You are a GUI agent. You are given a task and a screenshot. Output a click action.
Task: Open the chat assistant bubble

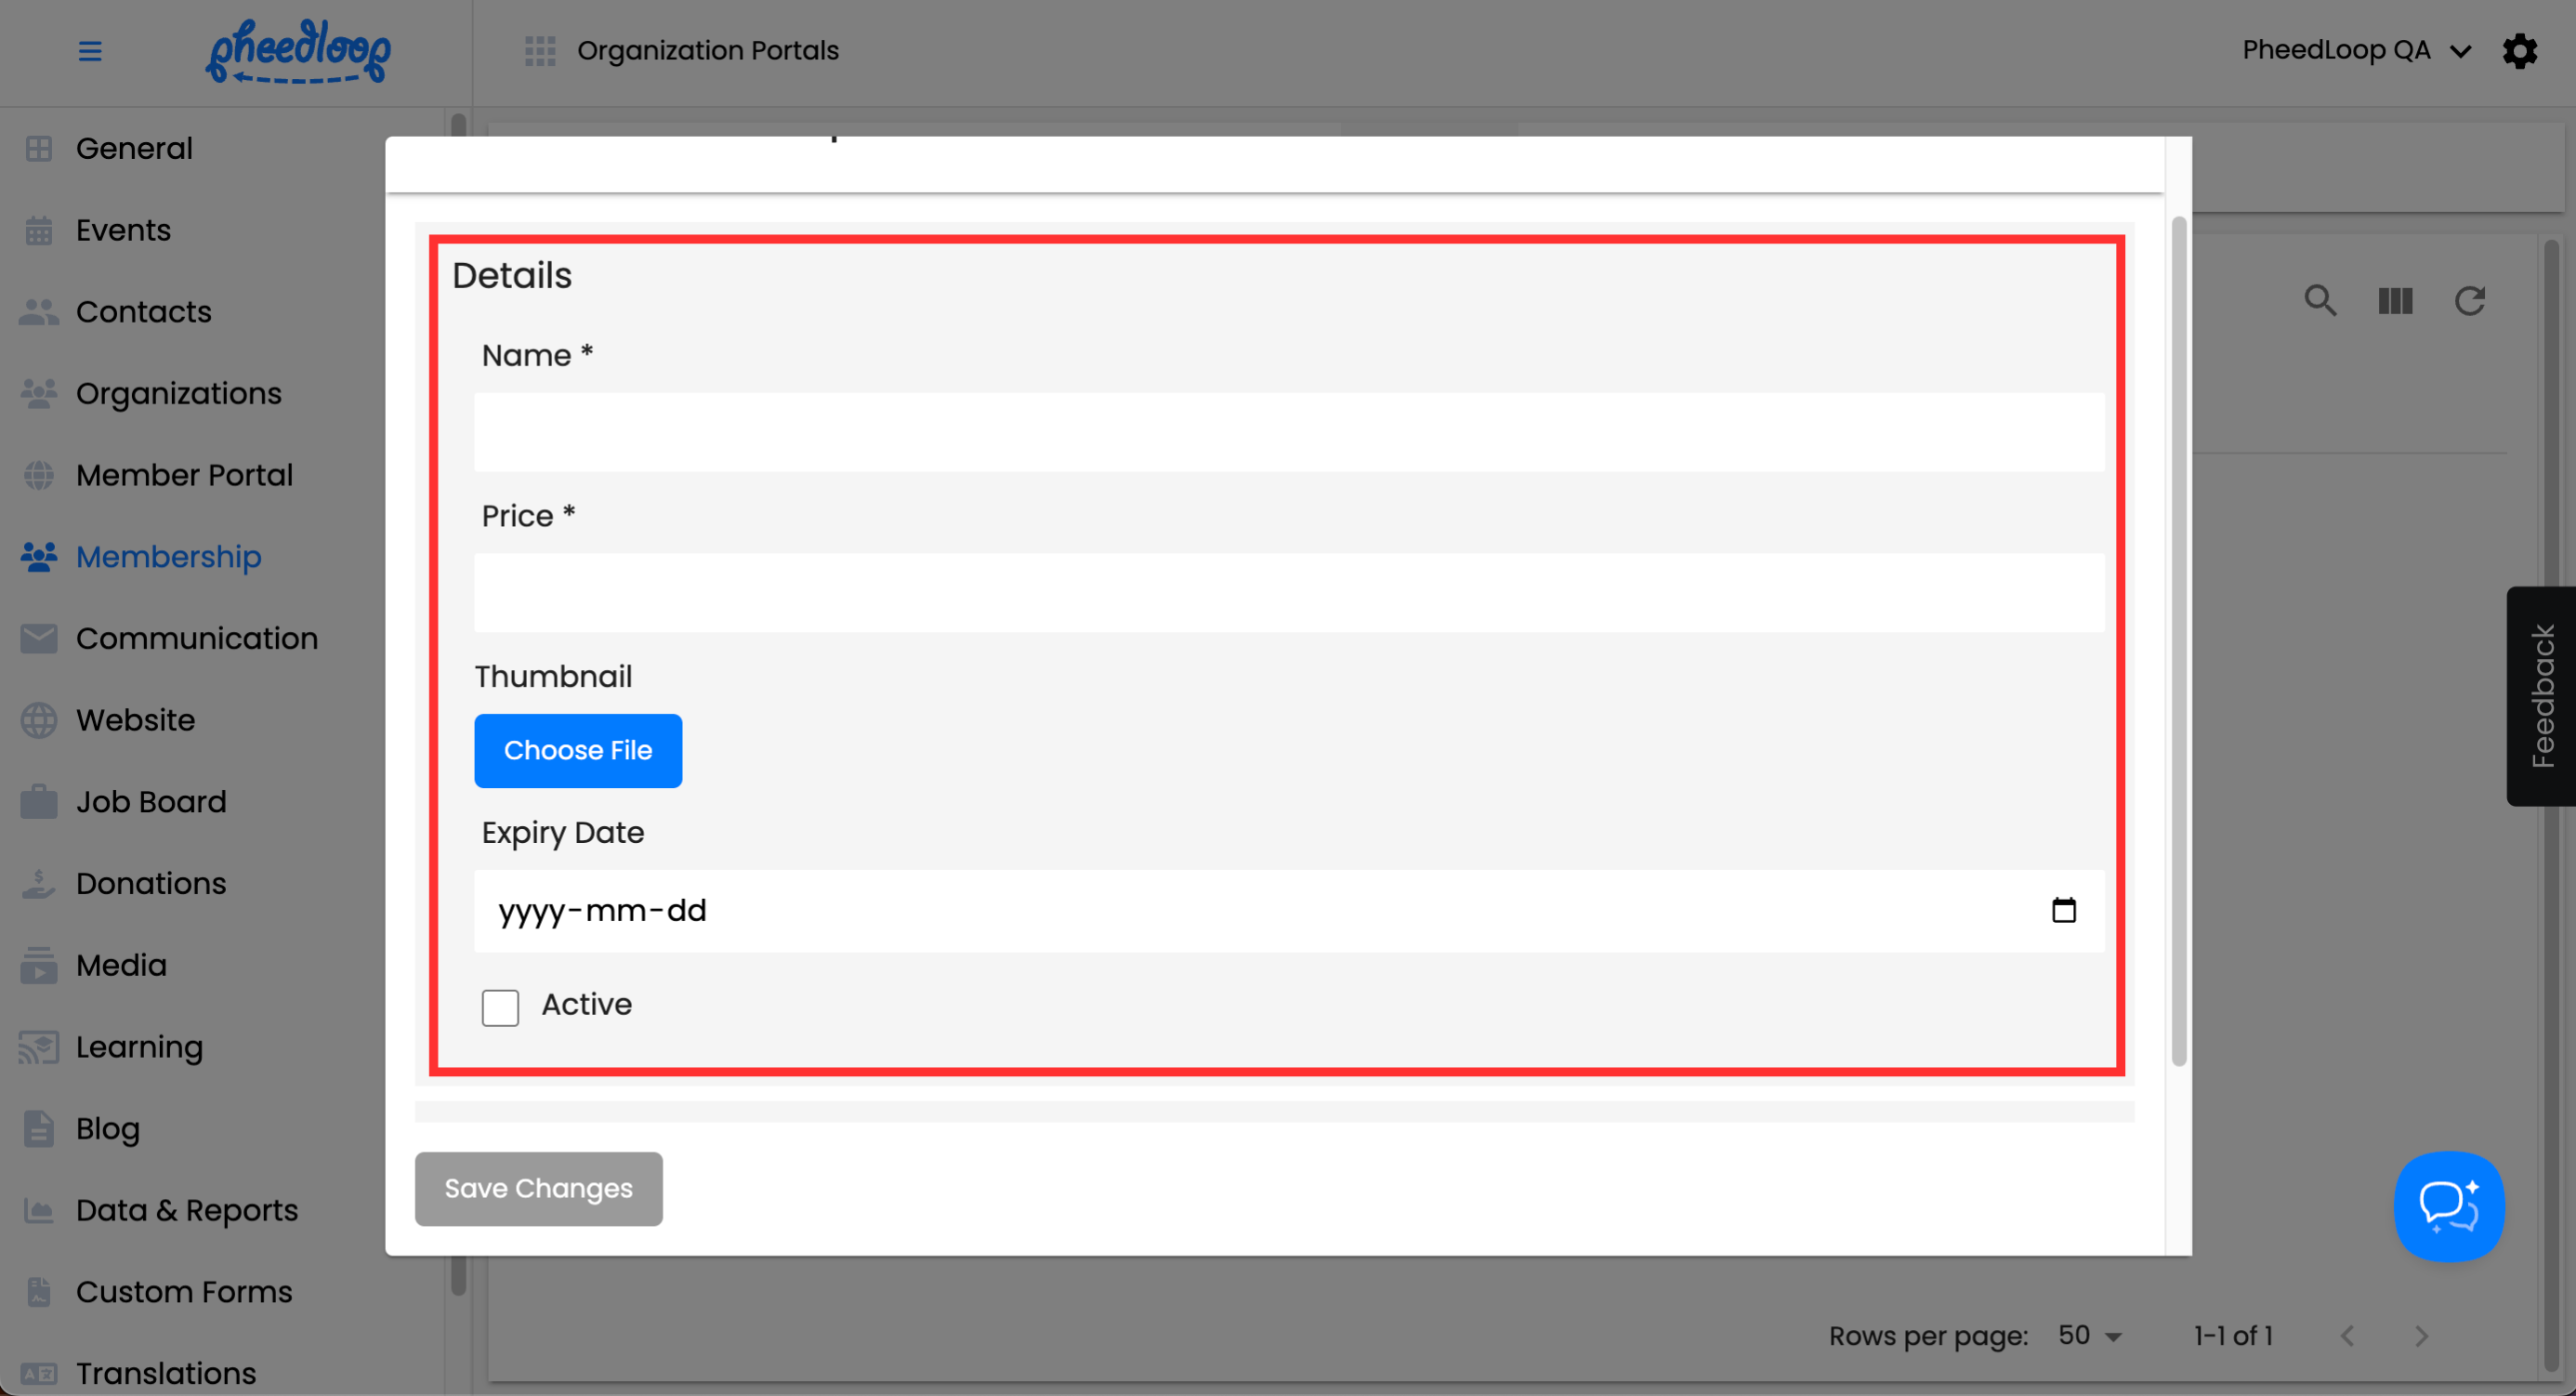click(2448, 1206)
